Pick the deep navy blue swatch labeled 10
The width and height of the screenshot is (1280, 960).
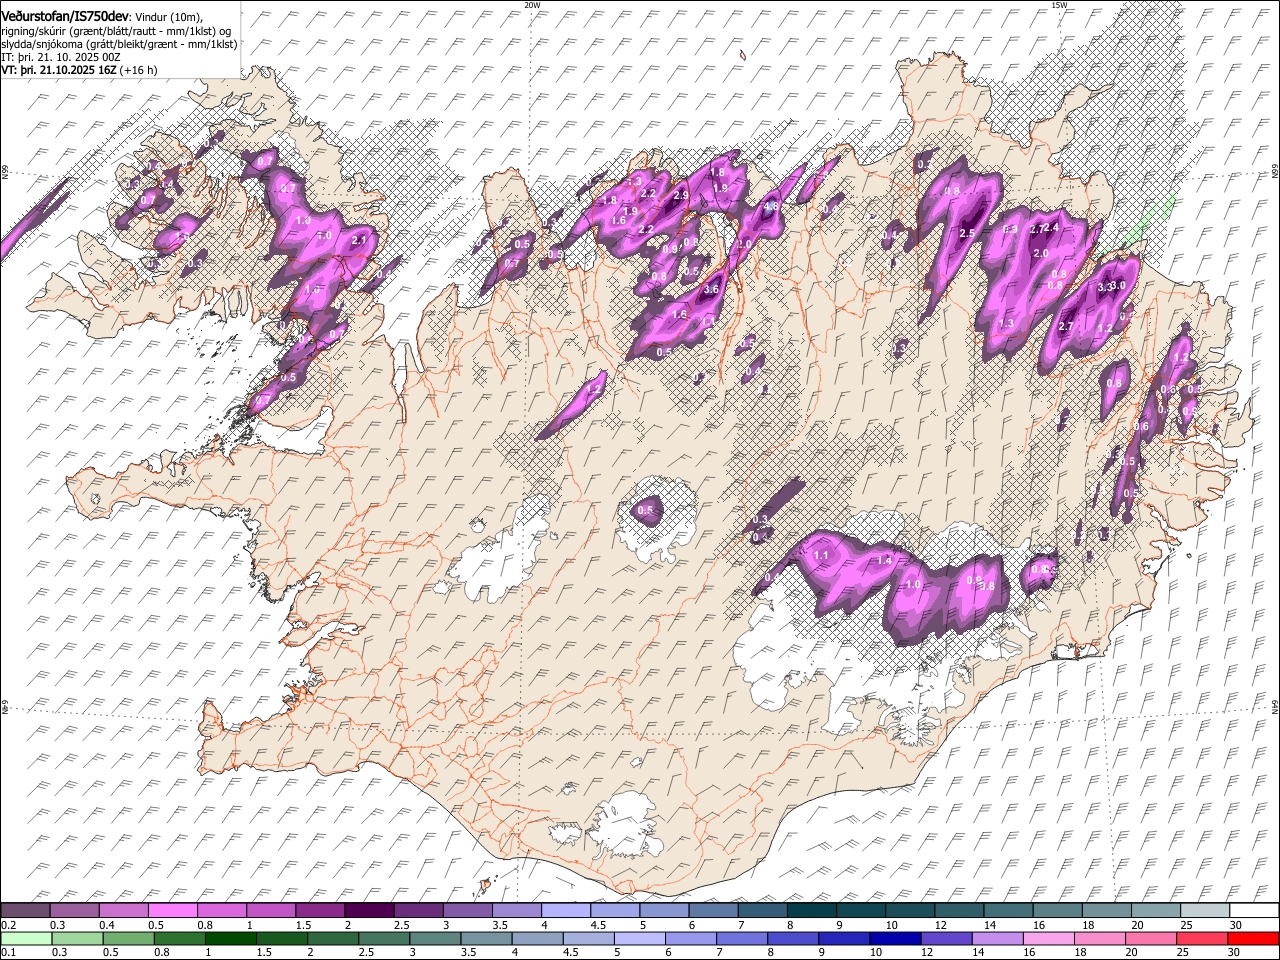895,938
